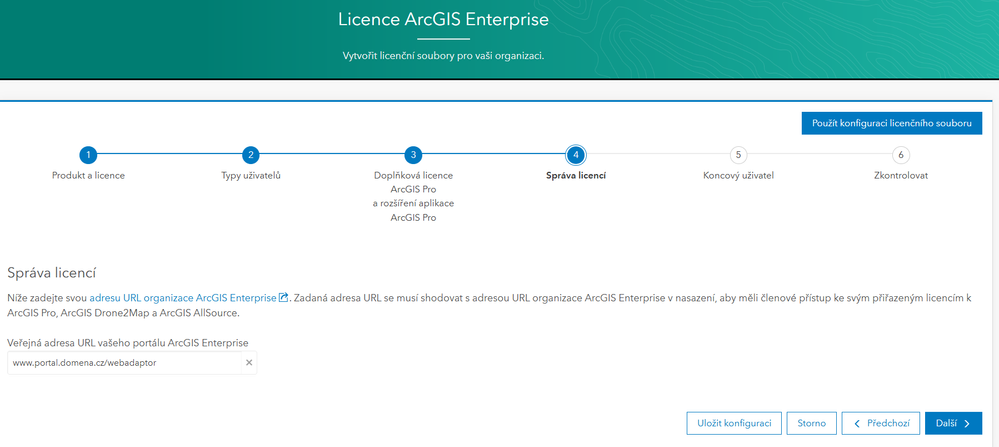Go to step 2 Typy uživatelů circle

[250, 155]
